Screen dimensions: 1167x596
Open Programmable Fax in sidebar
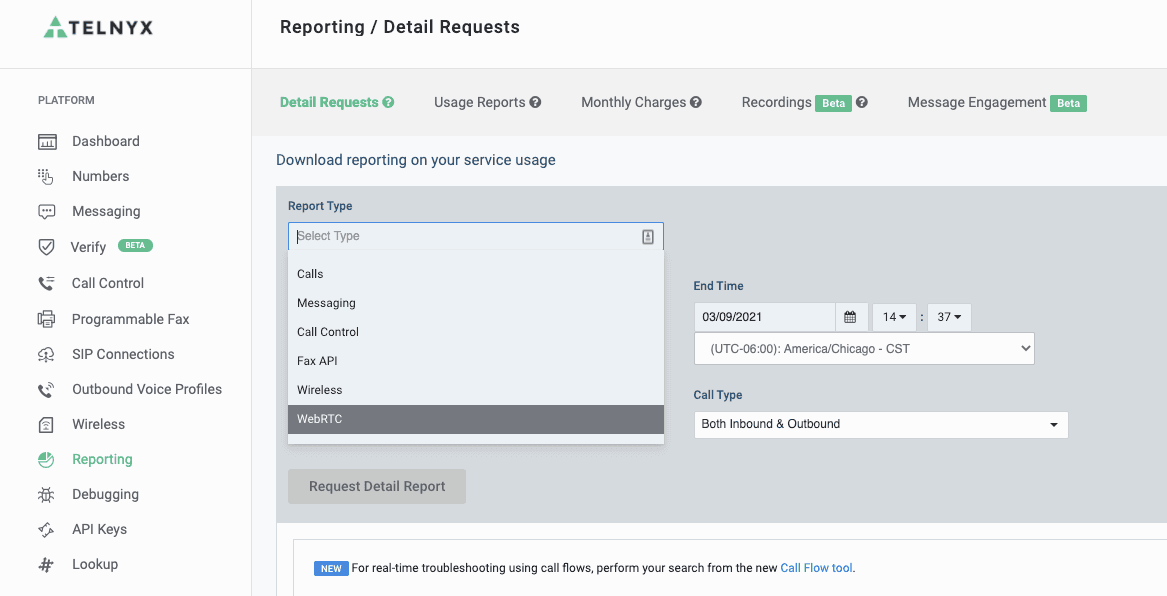pos(130,319)
